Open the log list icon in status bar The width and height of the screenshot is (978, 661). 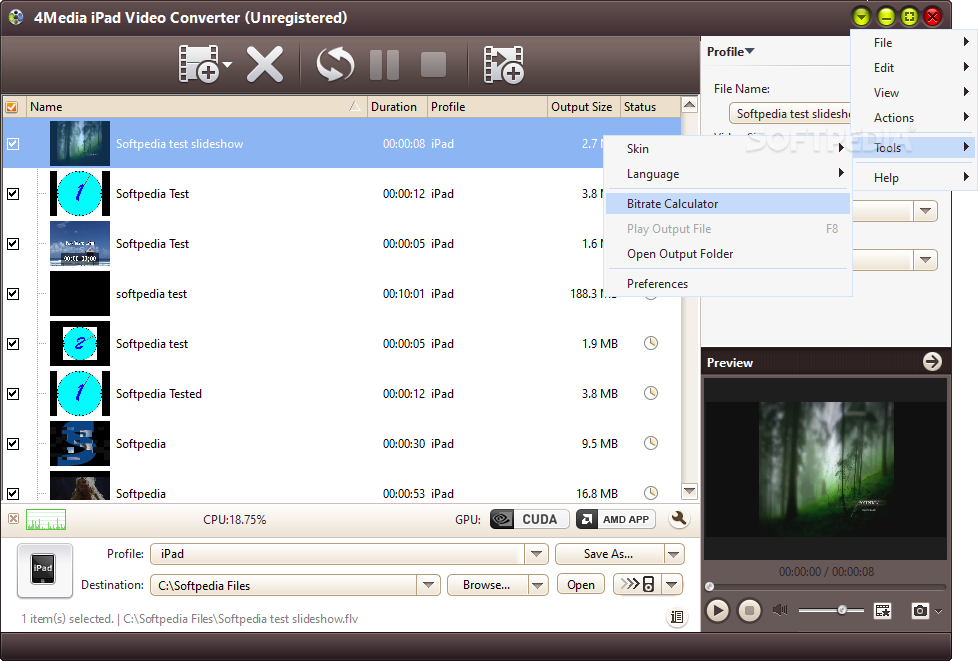click(677, 617)
